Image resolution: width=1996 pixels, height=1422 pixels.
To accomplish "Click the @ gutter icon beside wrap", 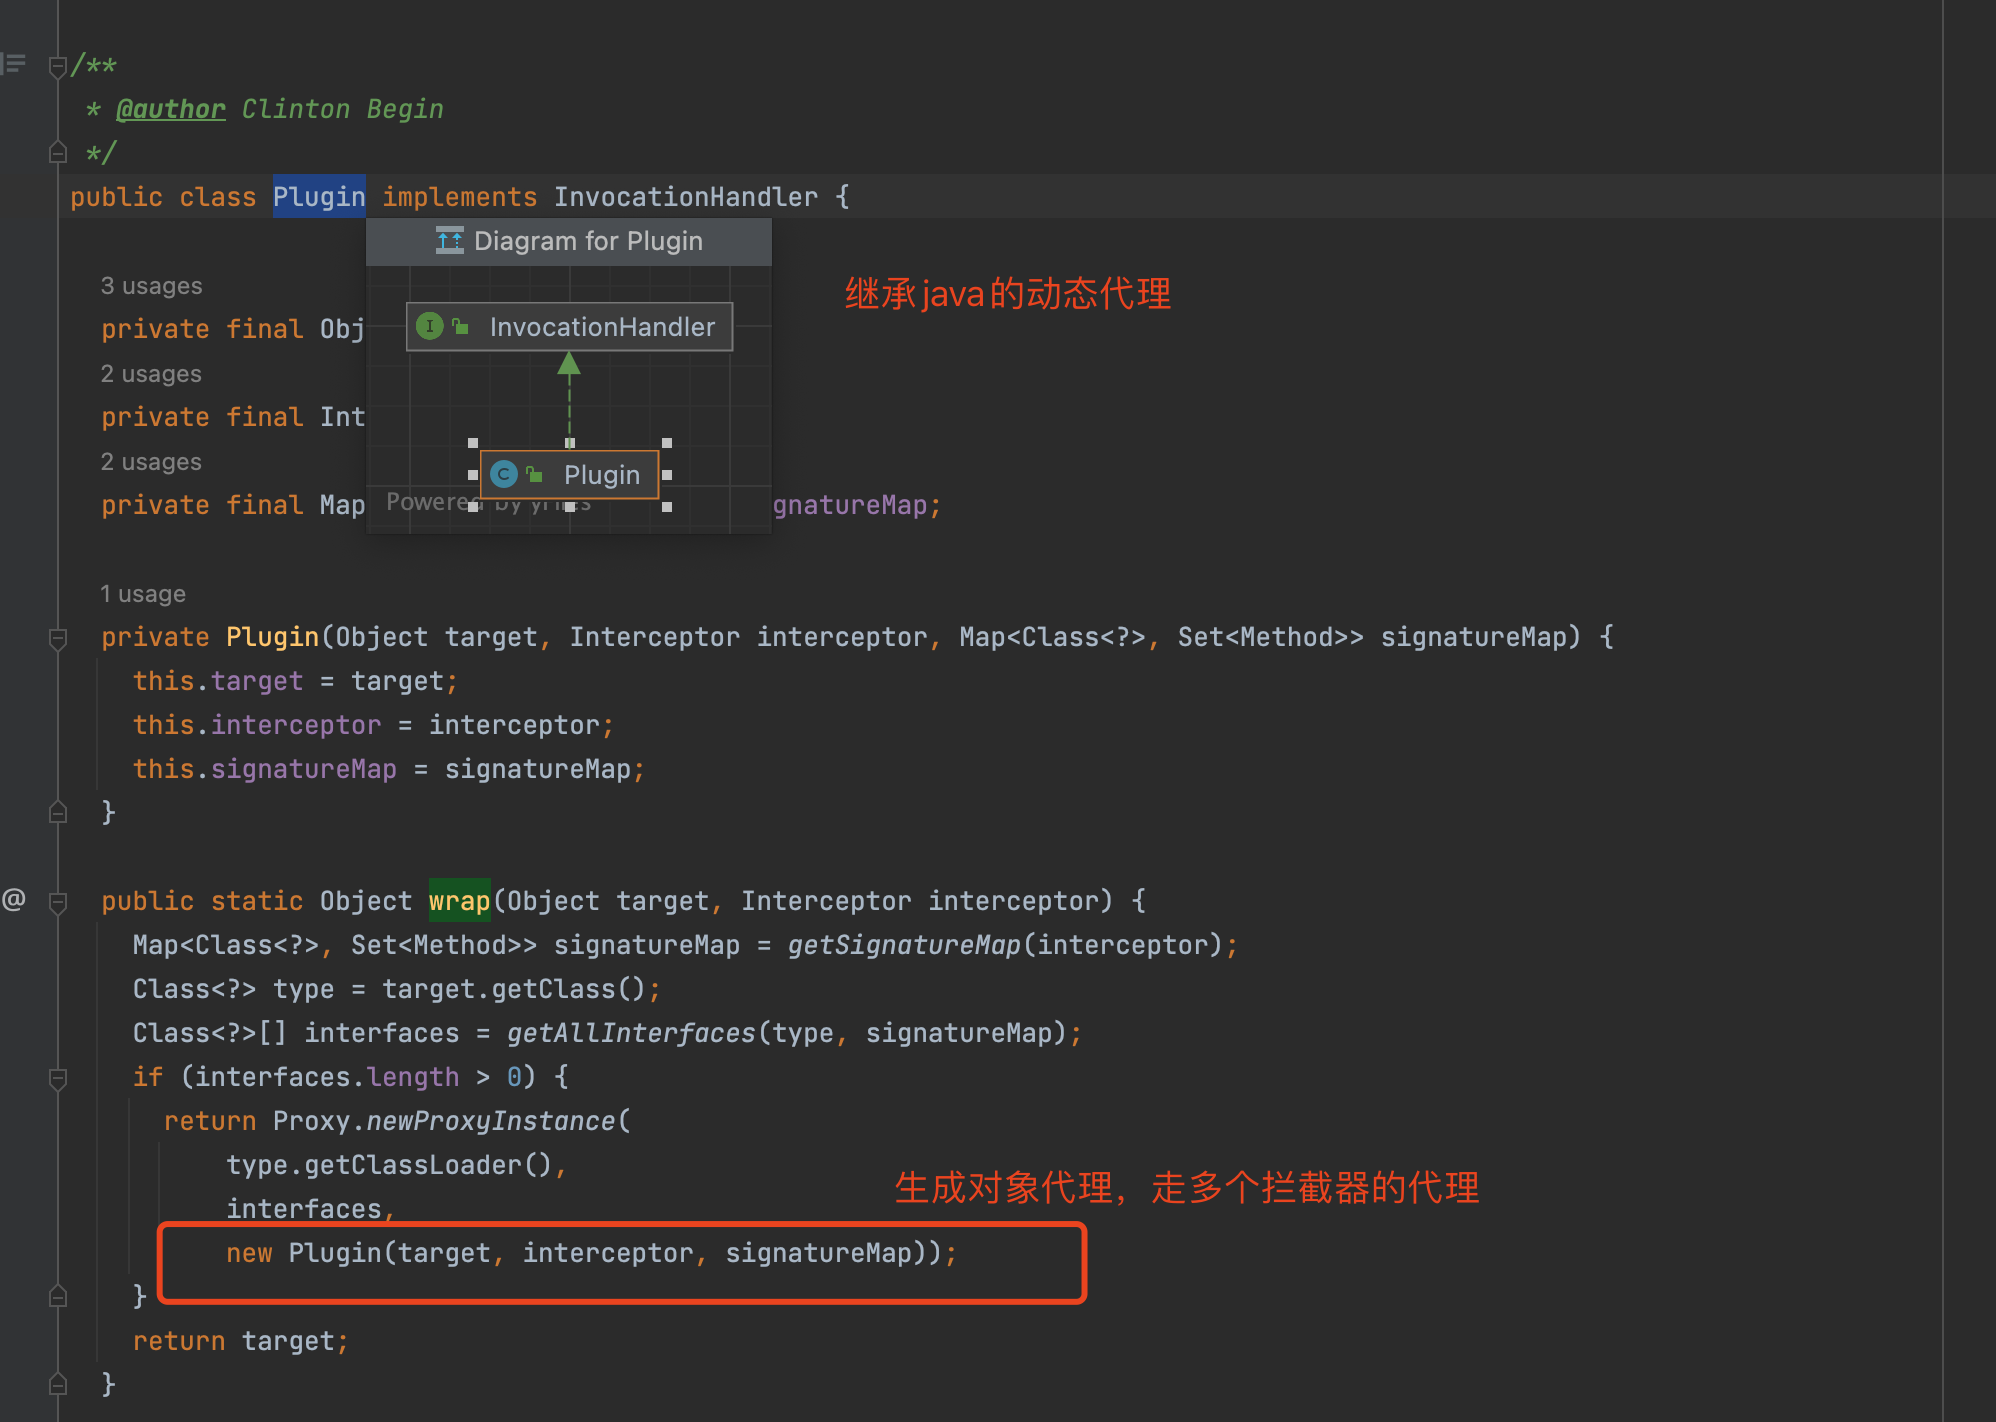I will click(14, 900).
